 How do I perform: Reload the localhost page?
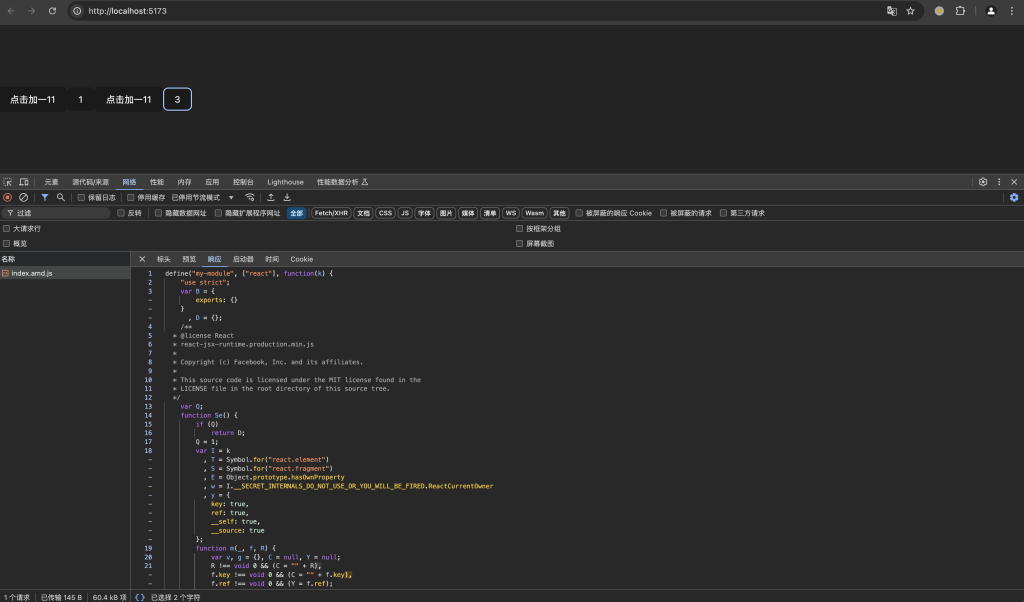tap(52, 11)
